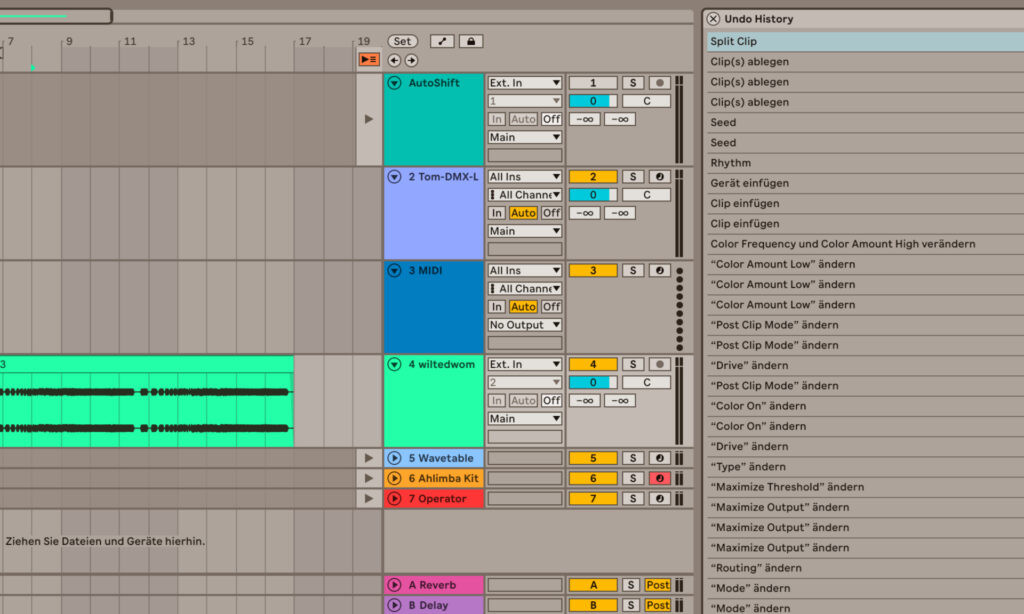
Task: Unfold the 7 Operator track
Action: (x=394, y=499)
